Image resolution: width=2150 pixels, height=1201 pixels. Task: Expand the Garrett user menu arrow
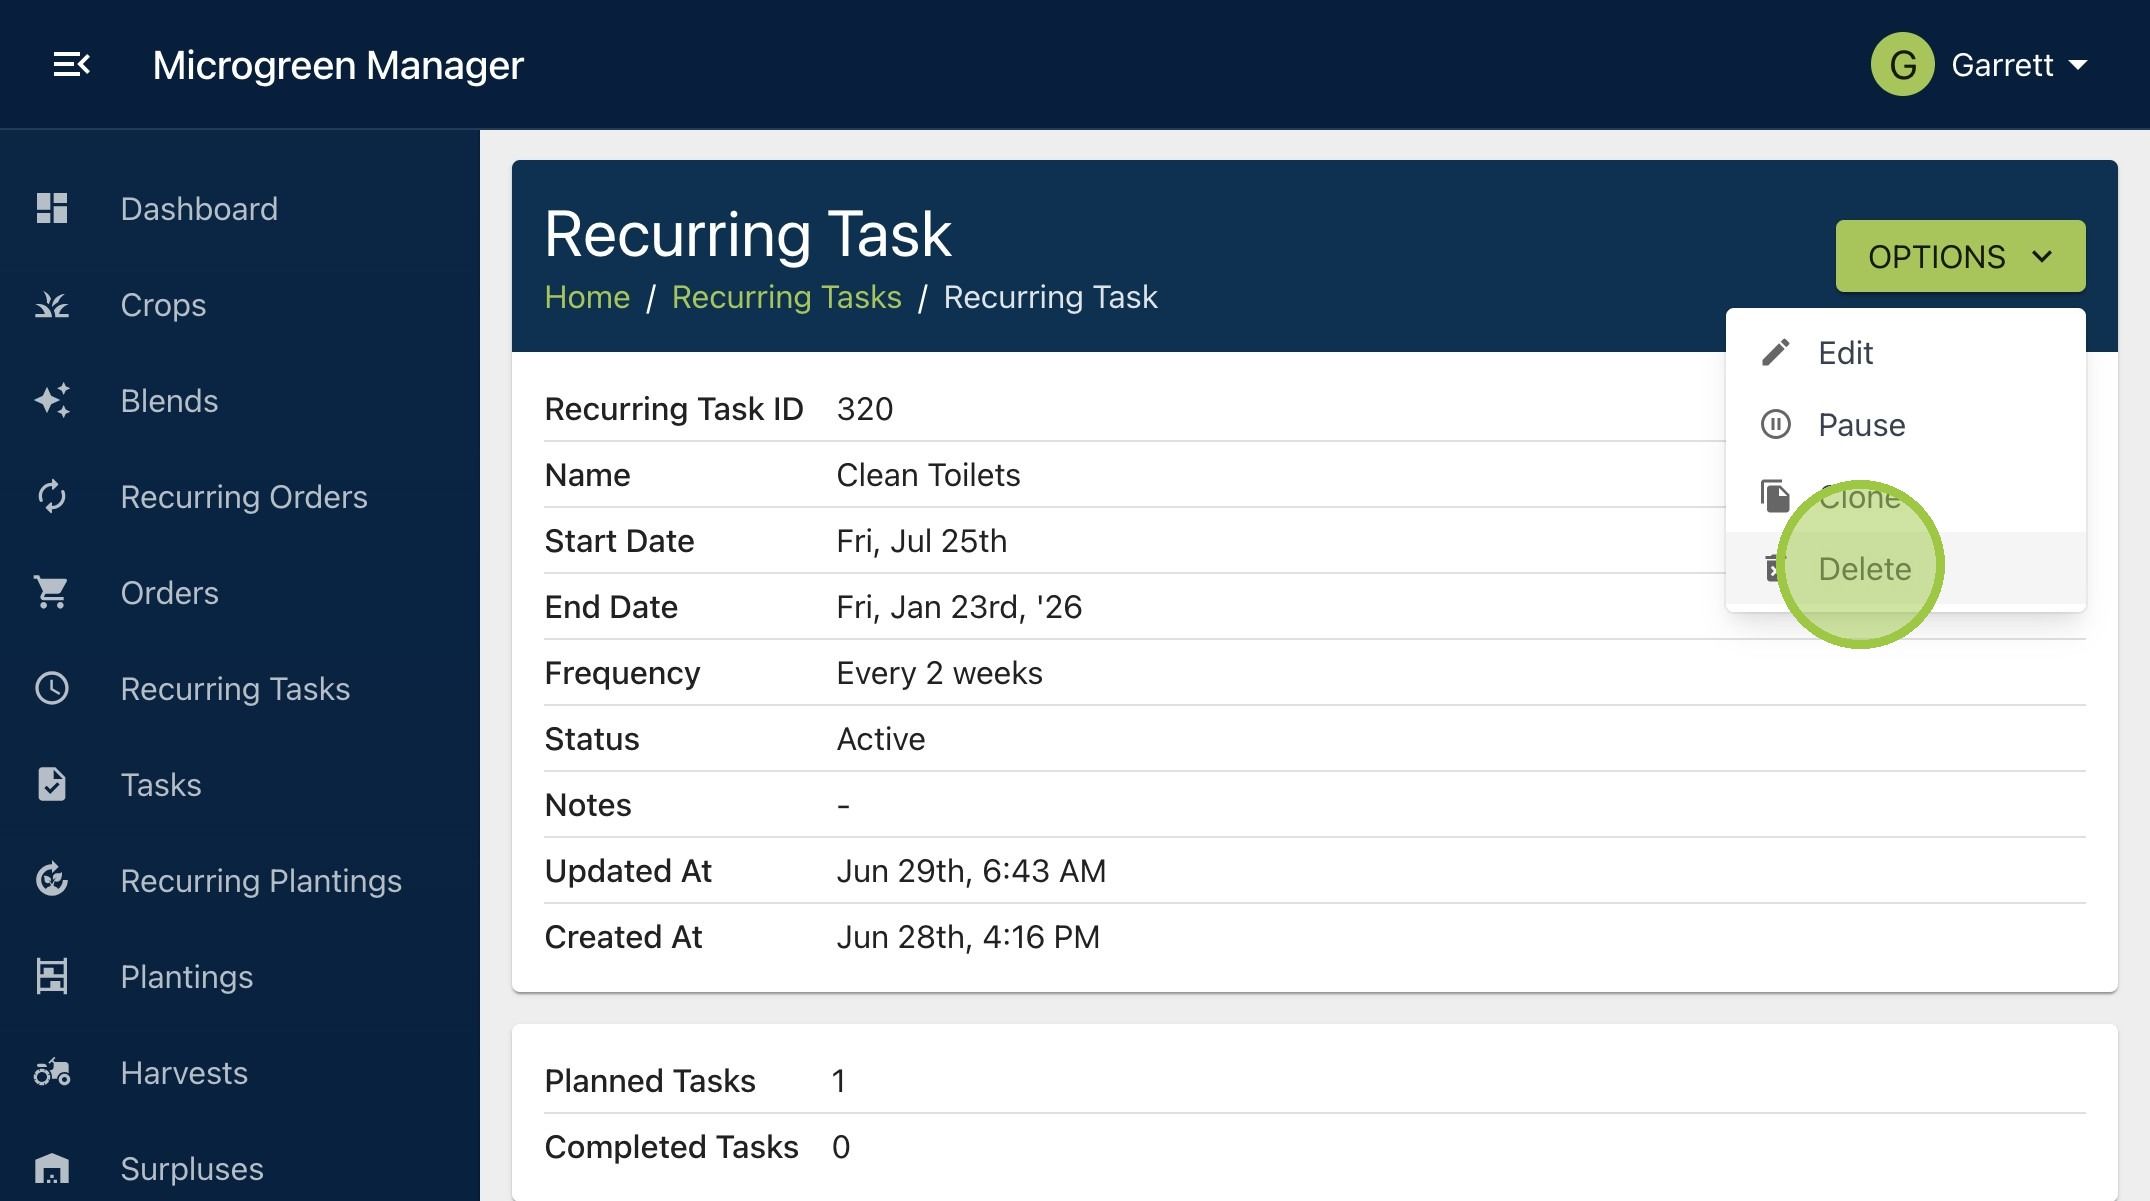tap(2078, 65)
